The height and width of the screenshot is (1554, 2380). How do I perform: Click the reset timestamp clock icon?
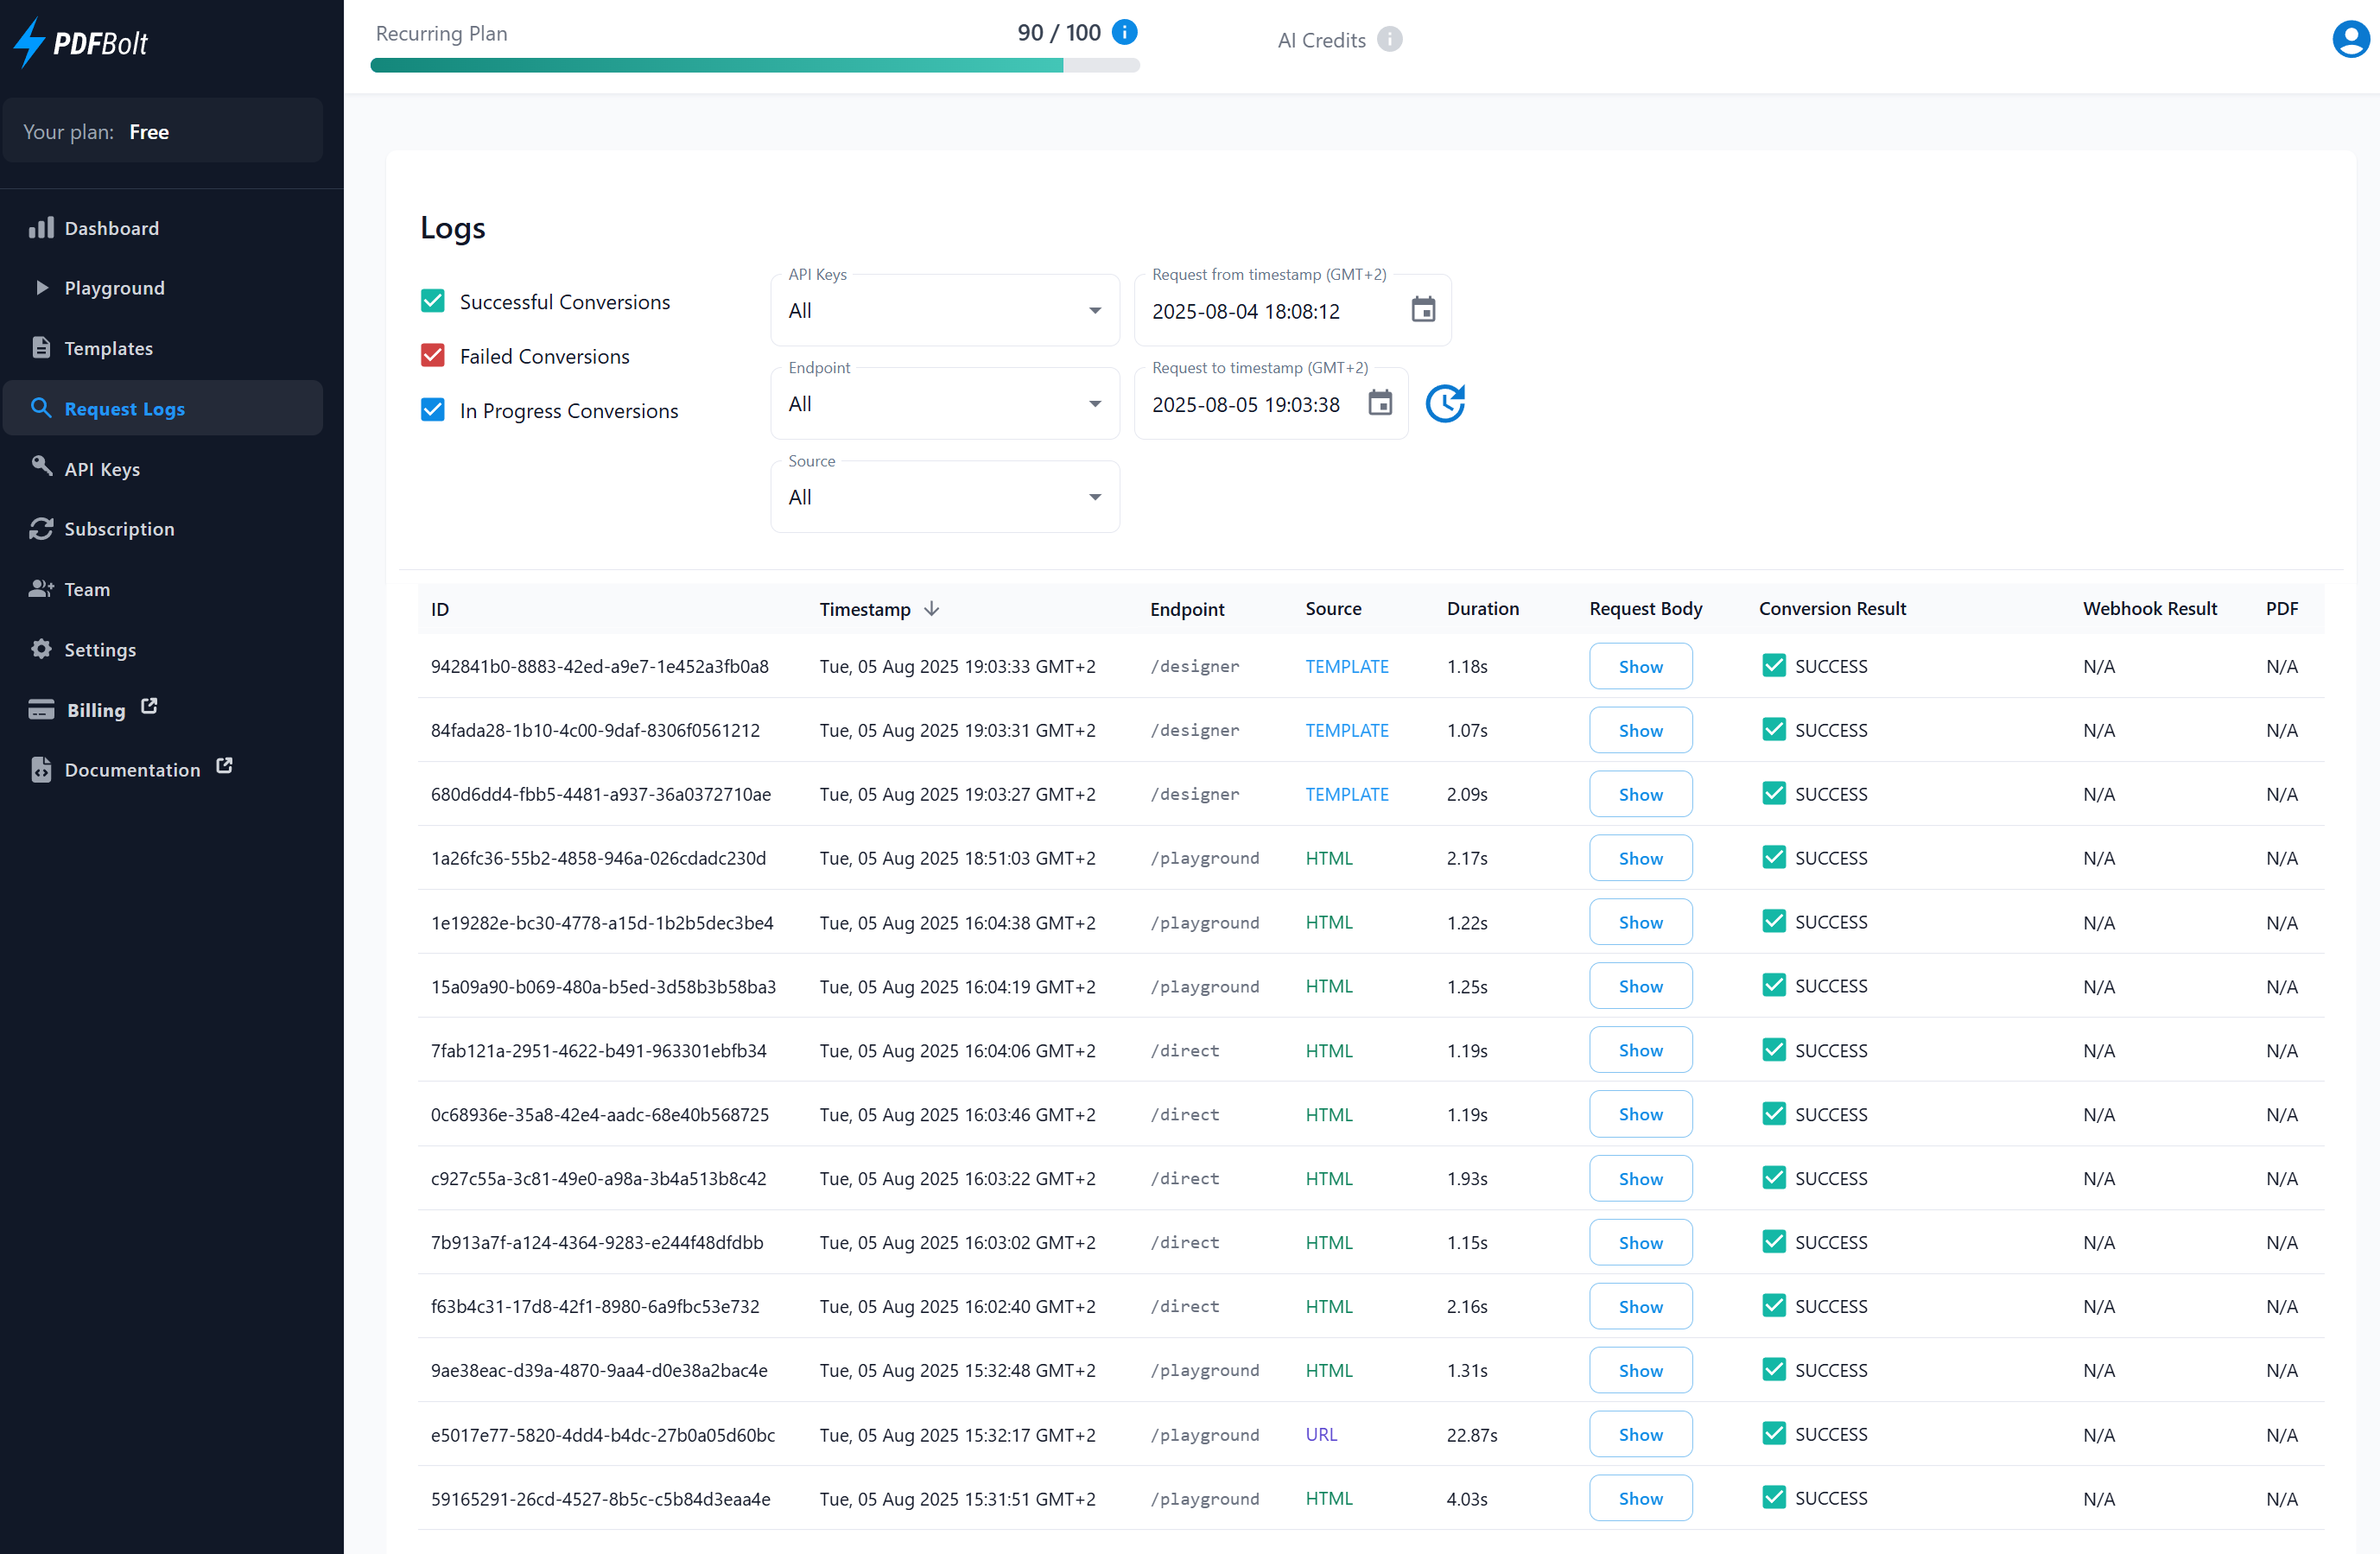1445,404
